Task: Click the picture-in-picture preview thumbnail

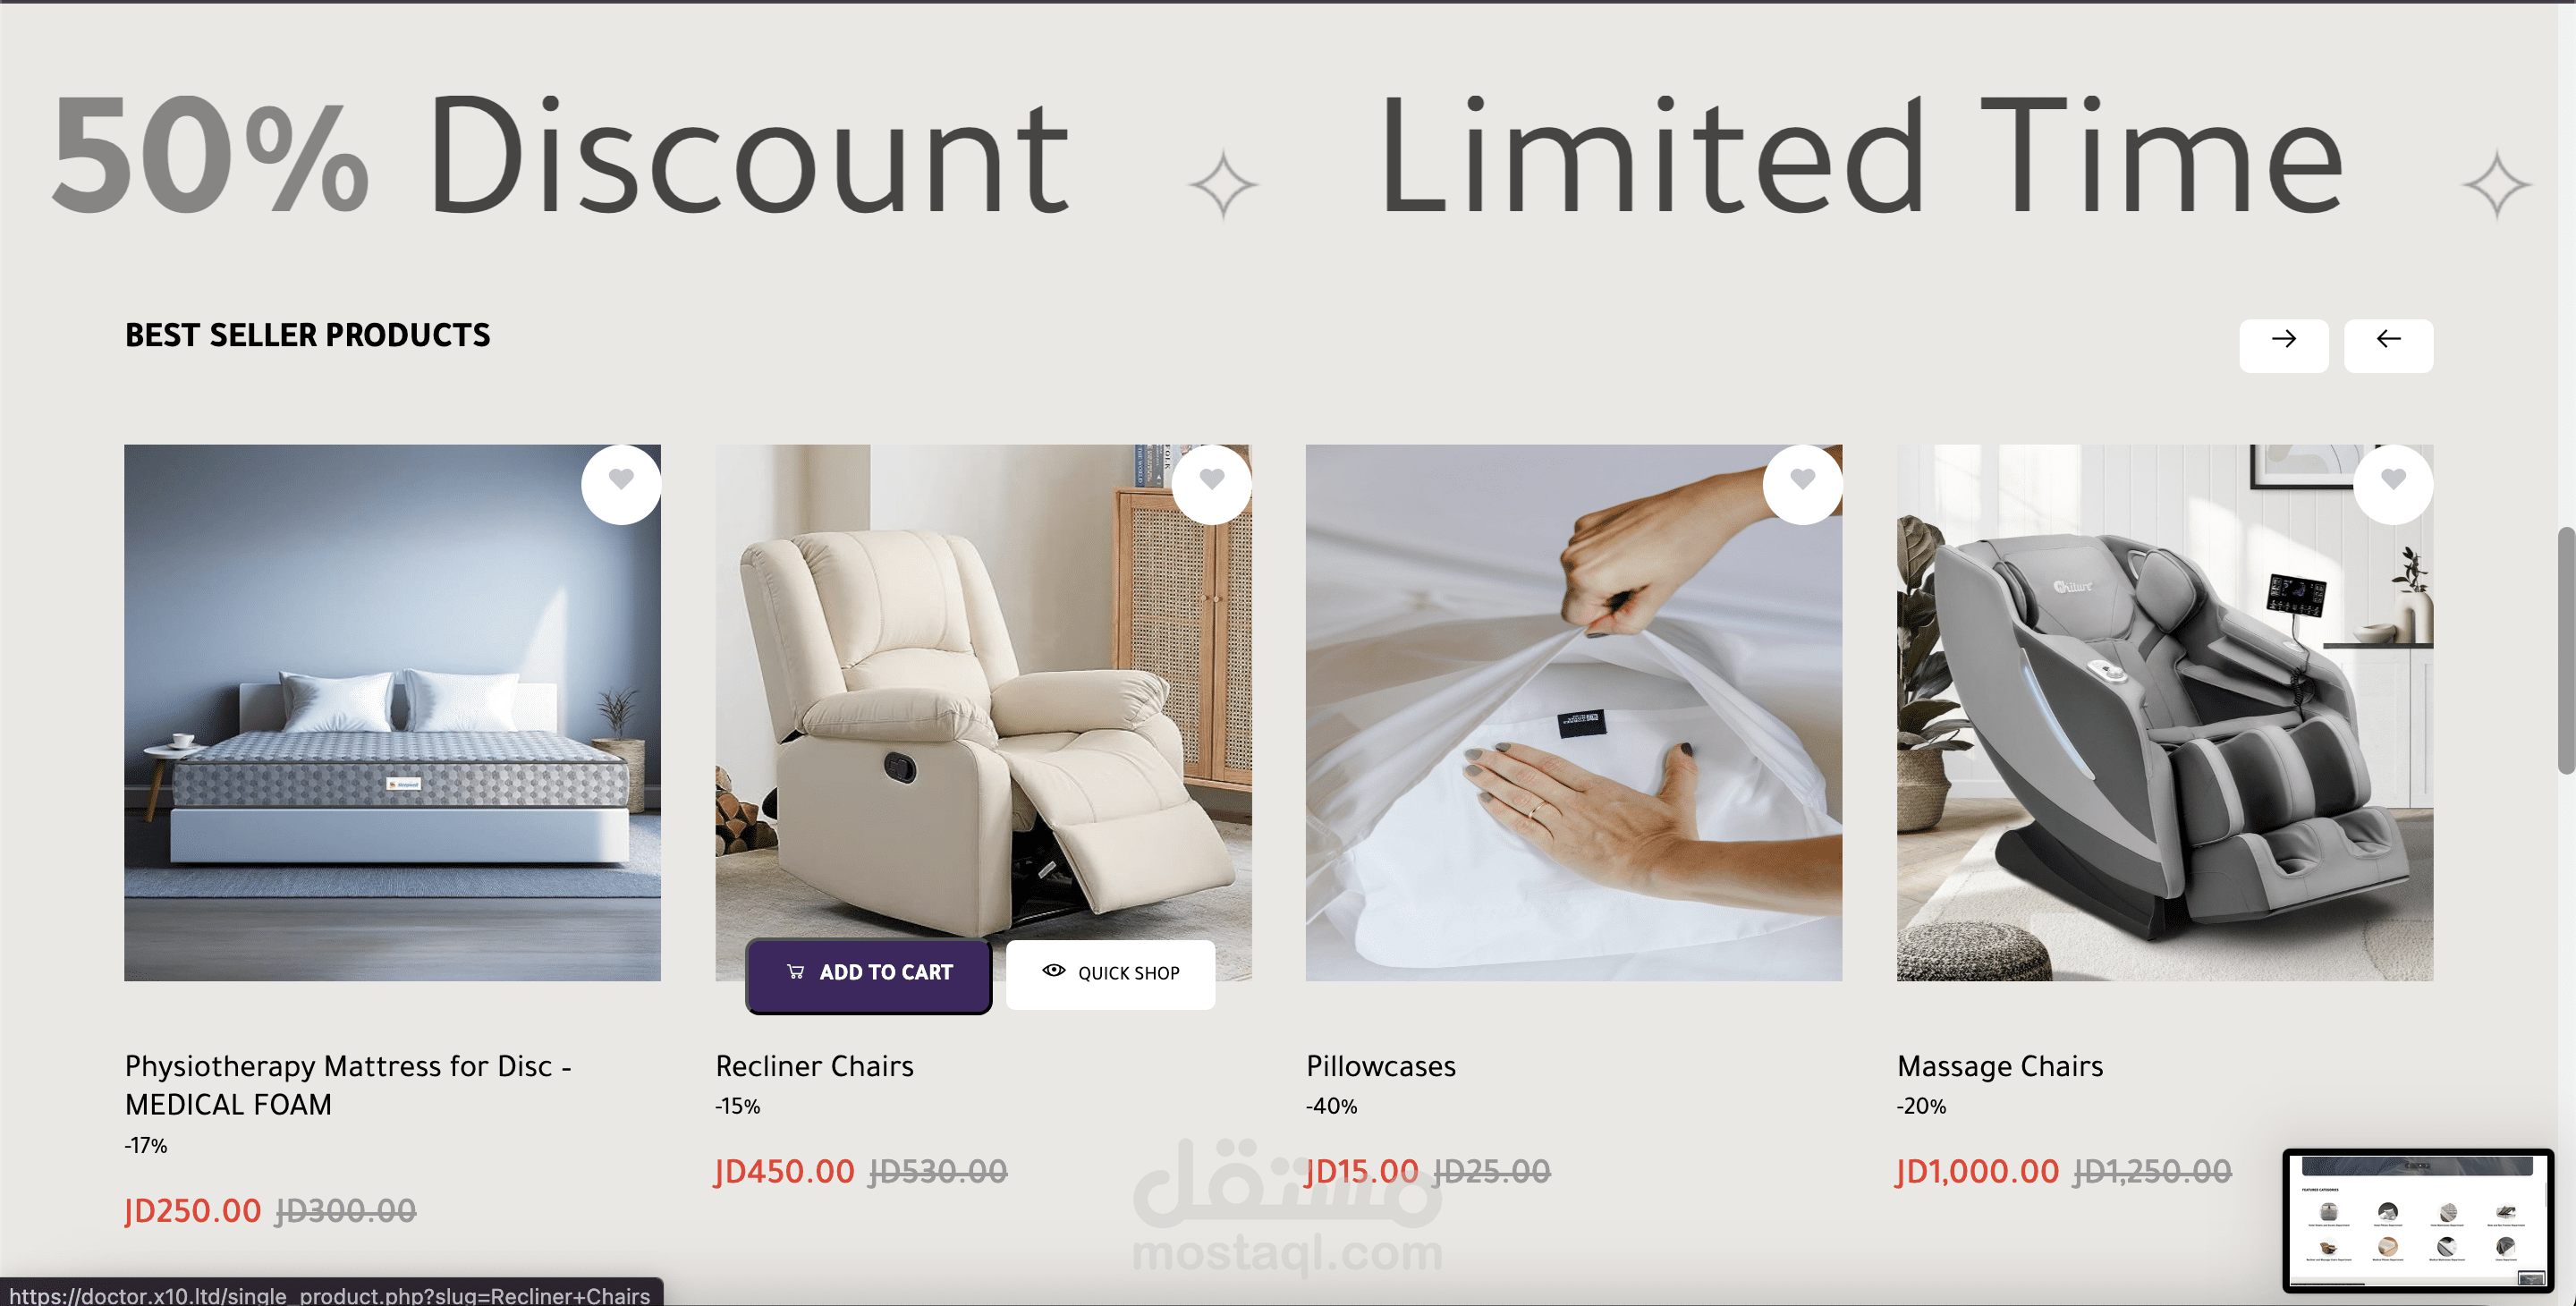Action: tap(2418, 1220)
